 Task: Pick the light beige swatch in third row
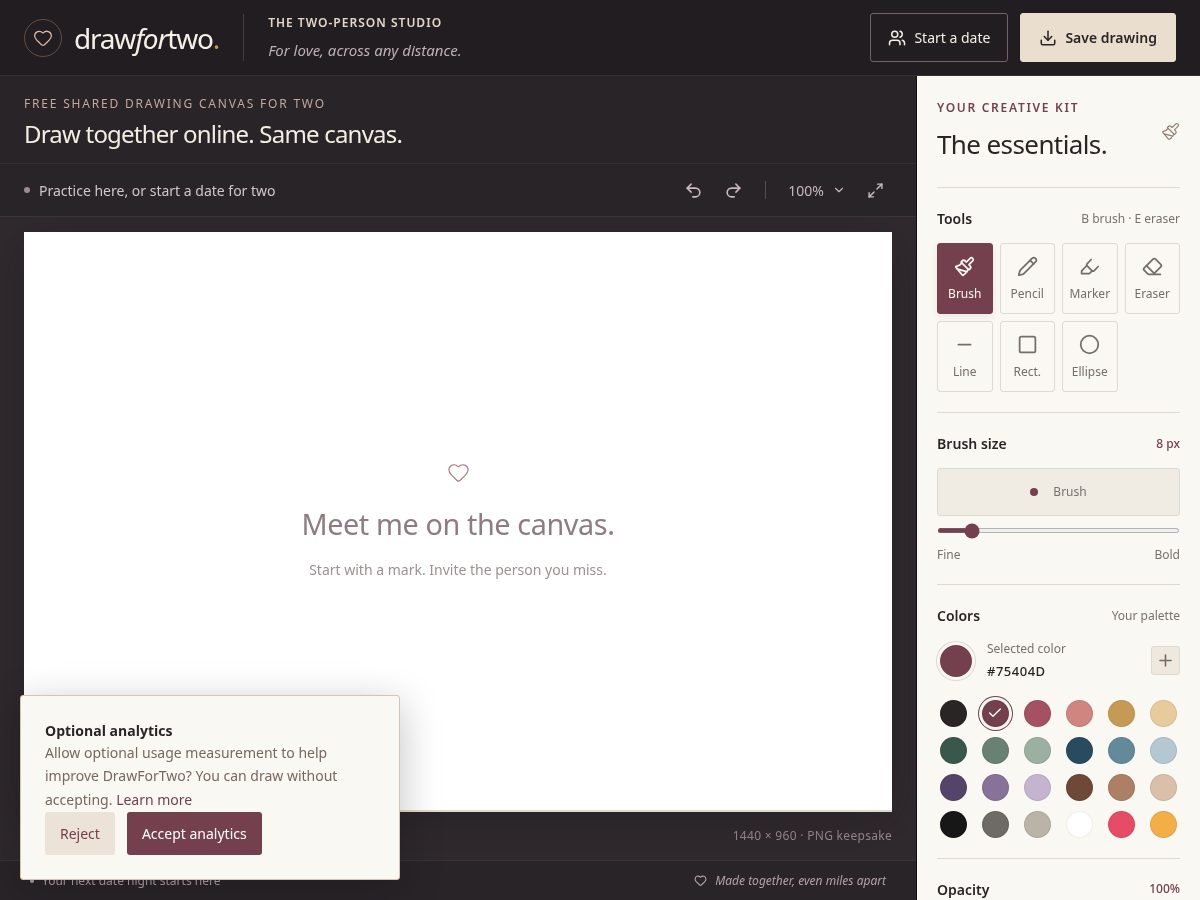1163,787
